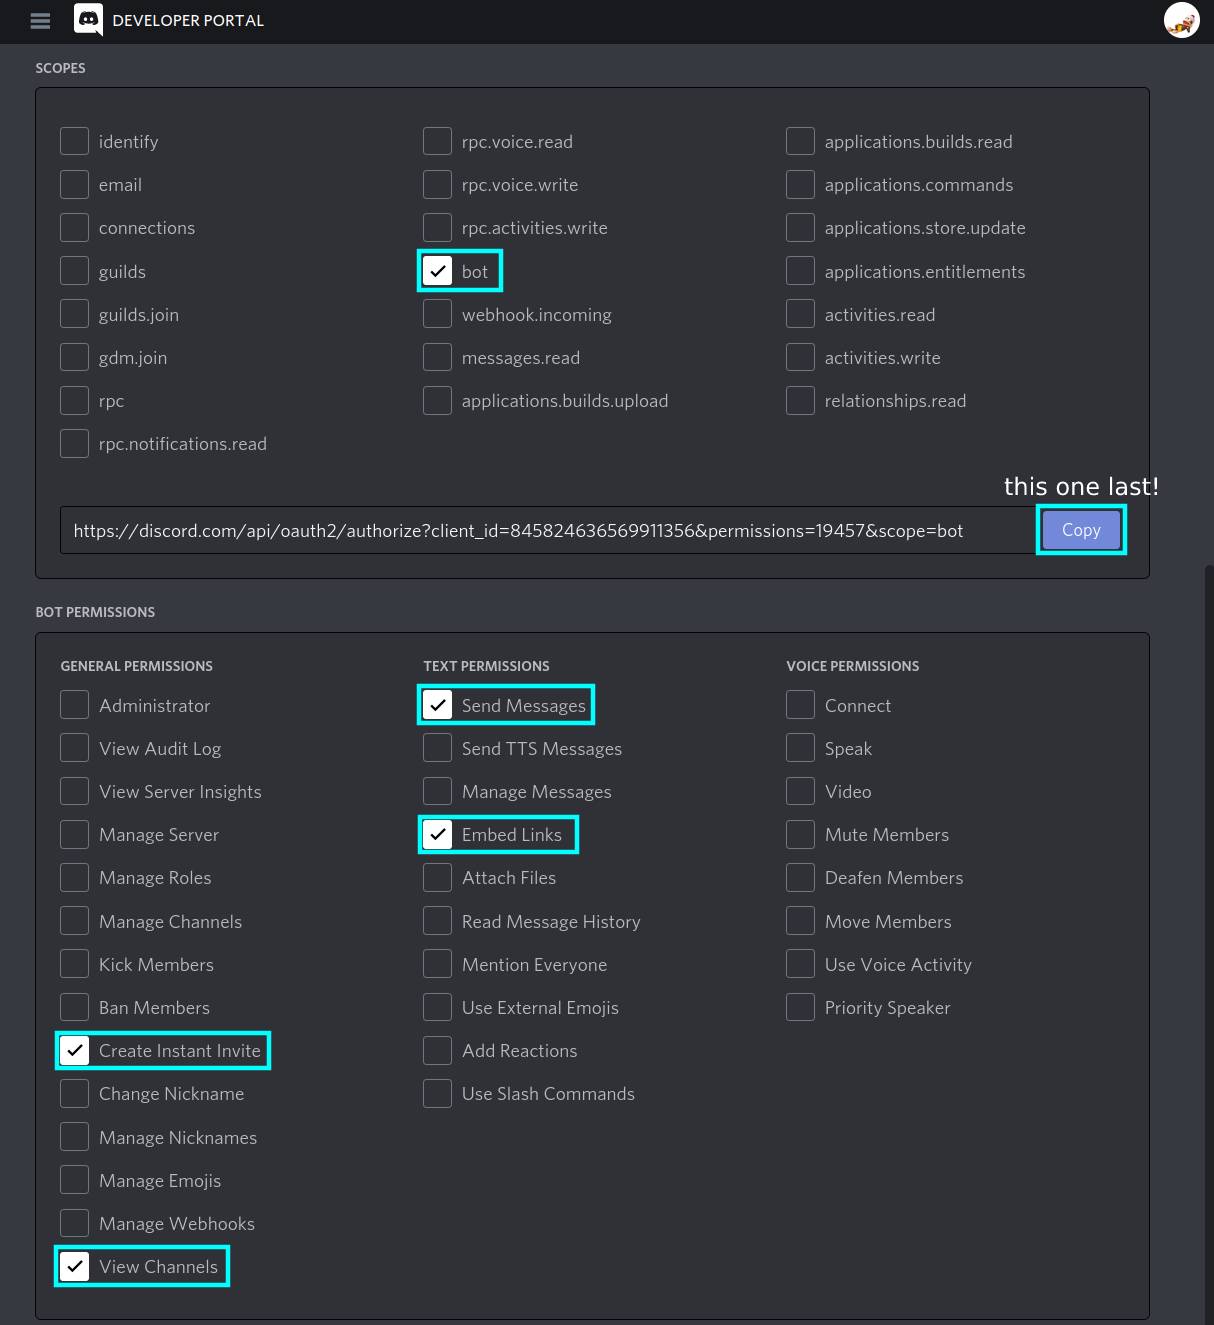Tick the email scope checkbox

(74, 184)
